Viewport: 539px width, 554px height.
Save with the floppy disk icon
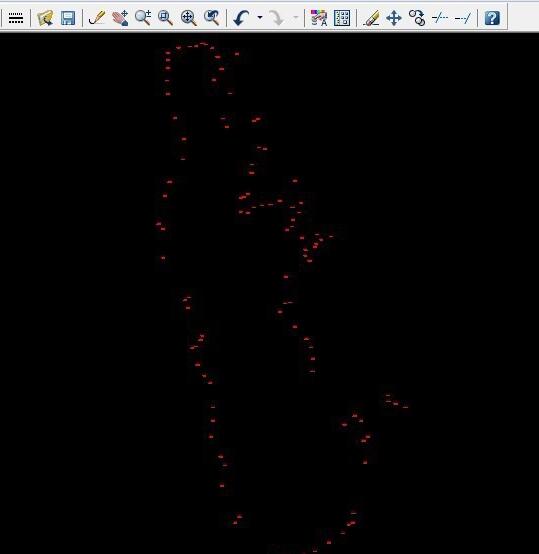point(68,18)
